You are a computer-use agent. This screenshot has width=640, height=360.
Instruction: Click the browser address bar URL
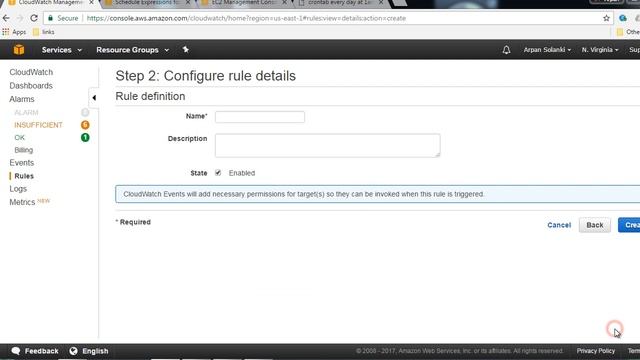point(246,18)
